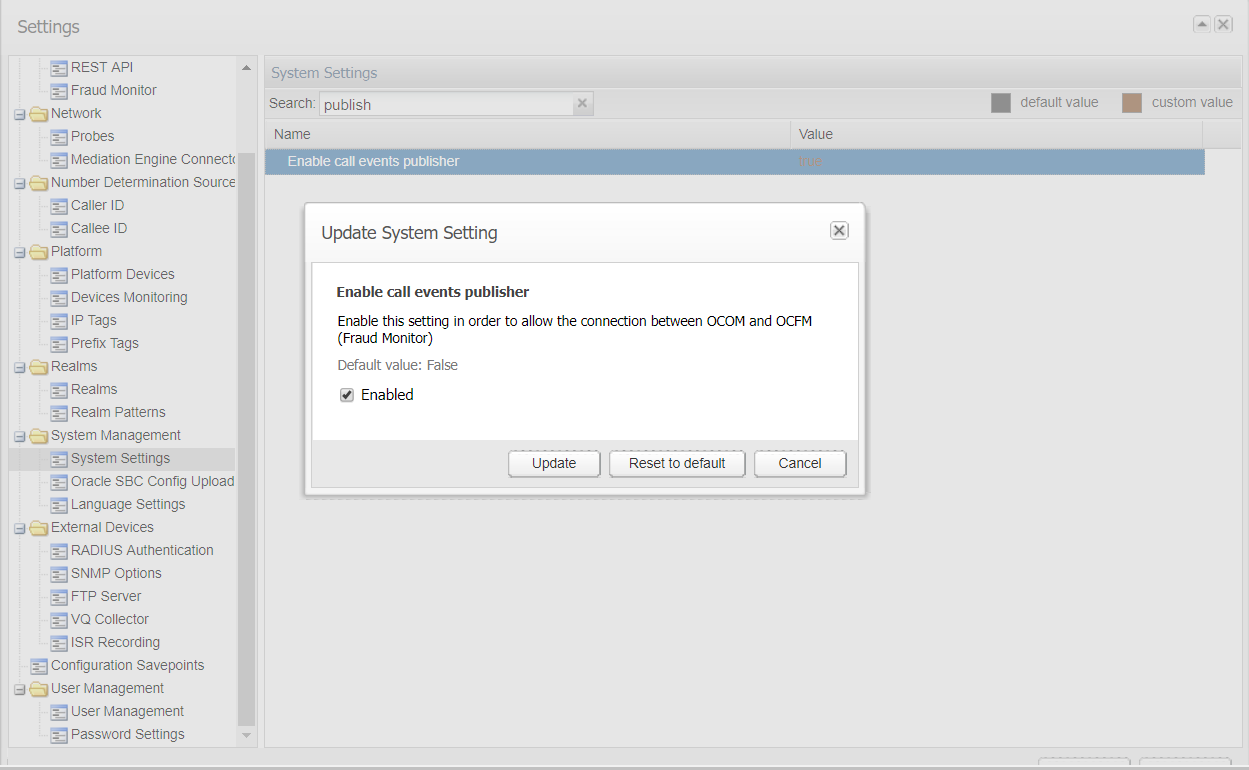Click the custom value color swatch
The image size is (1249, 770).
coord(1131,101)
